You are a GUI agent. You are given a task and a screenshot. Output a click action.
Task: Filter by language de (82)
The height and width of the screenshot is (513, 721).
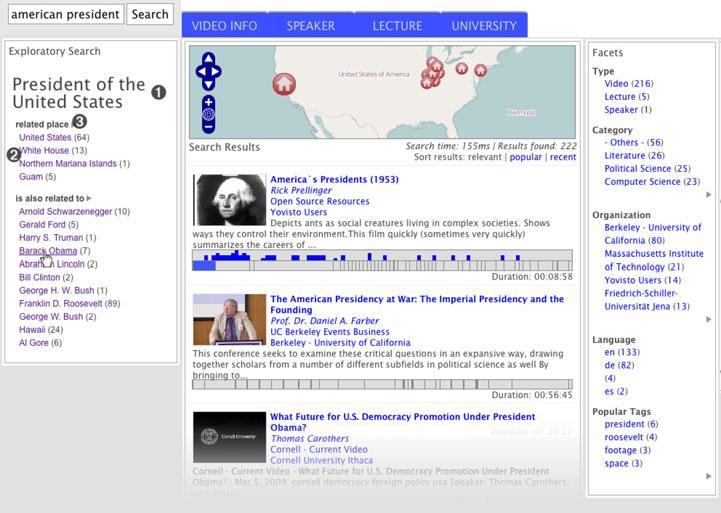(x=619, y=365)
